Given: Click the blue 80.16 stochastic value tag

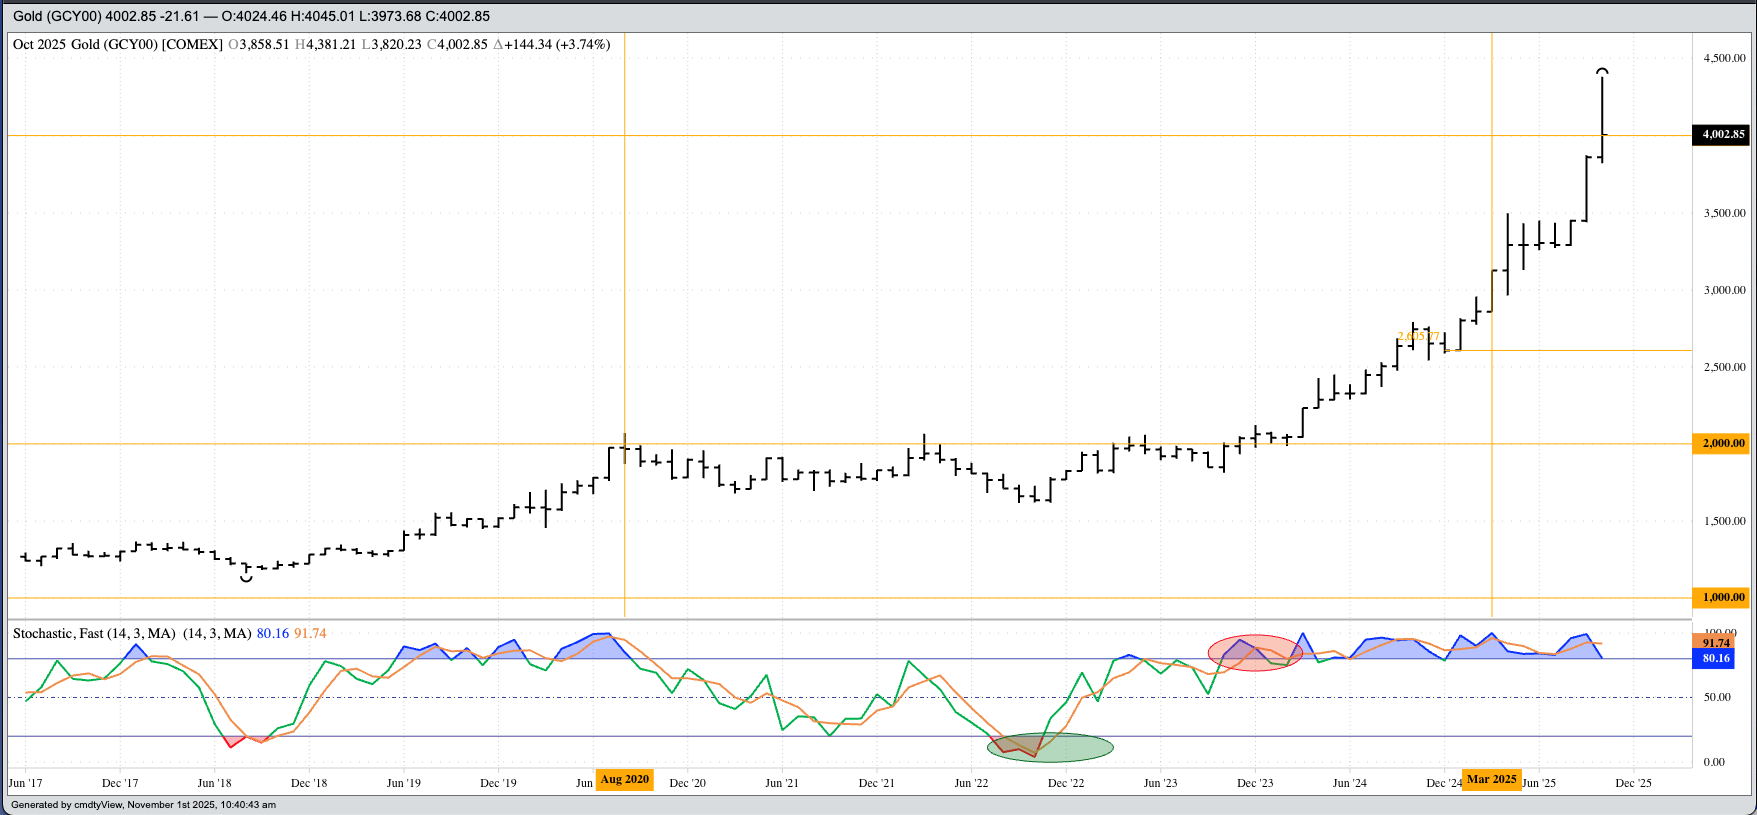Looking at the screenshot, I should (1715, 658).
